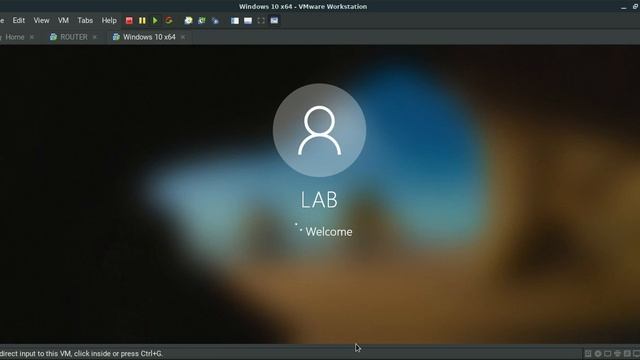Click the red Power Off toolbar icon

pyautogui.click(x=129, y=20)
